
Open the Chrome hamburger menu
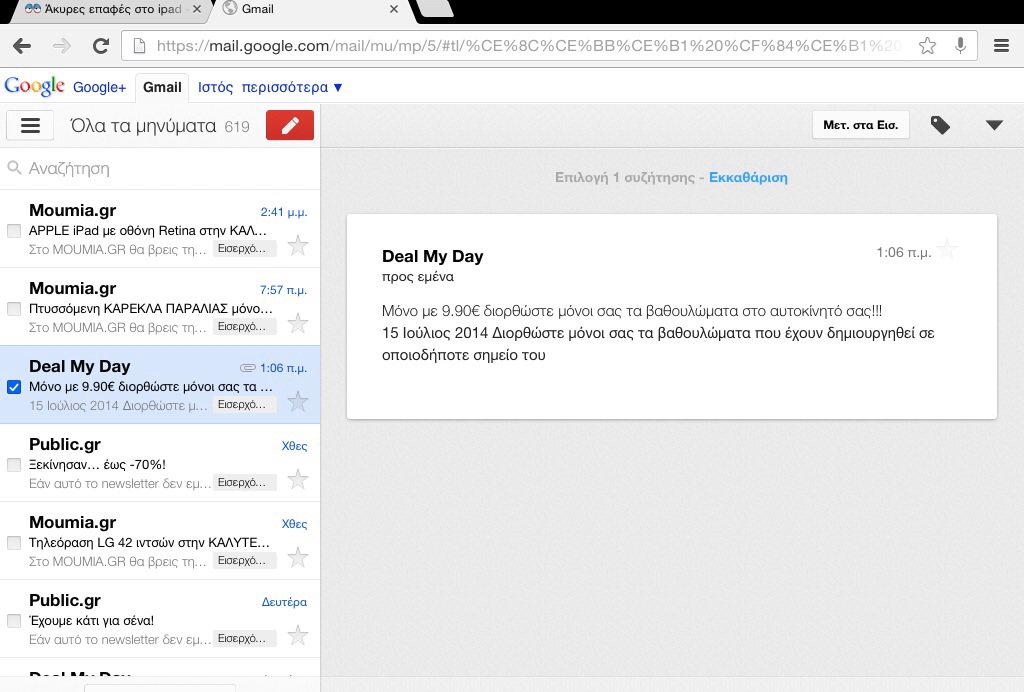(x=1001, y=46)
